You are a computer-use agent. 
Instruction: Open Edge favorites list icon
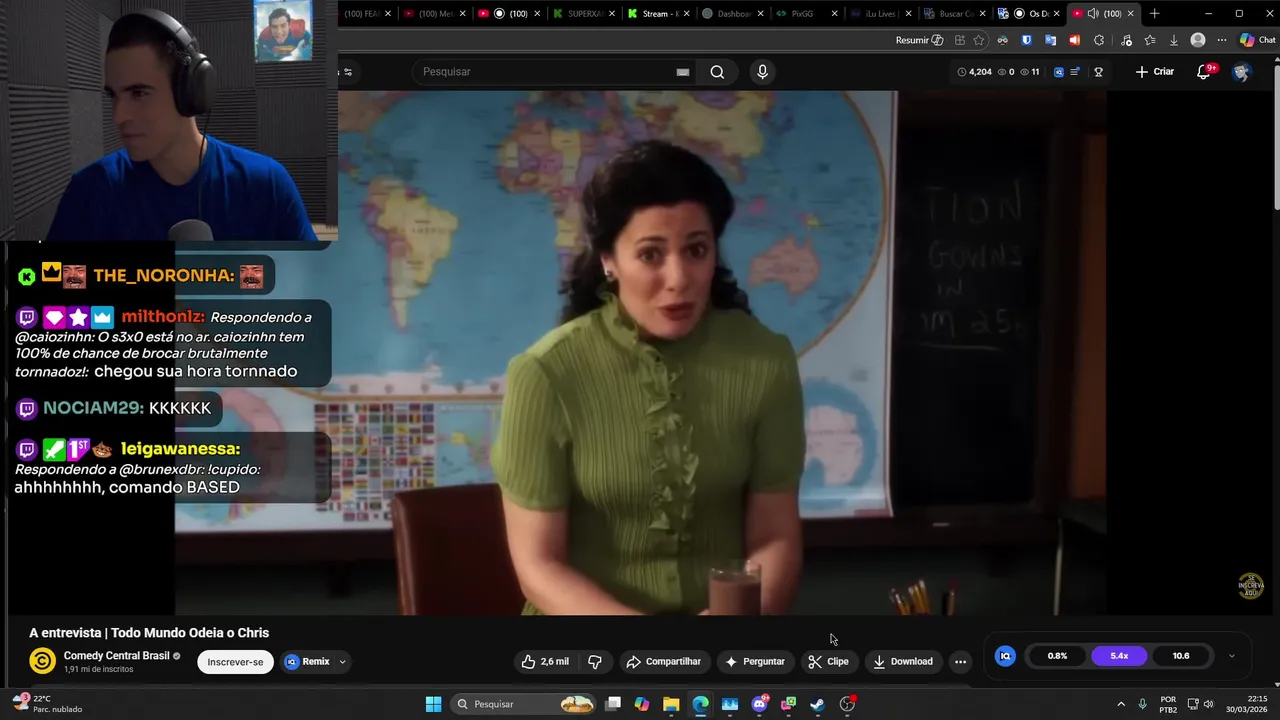[1150, 40]
